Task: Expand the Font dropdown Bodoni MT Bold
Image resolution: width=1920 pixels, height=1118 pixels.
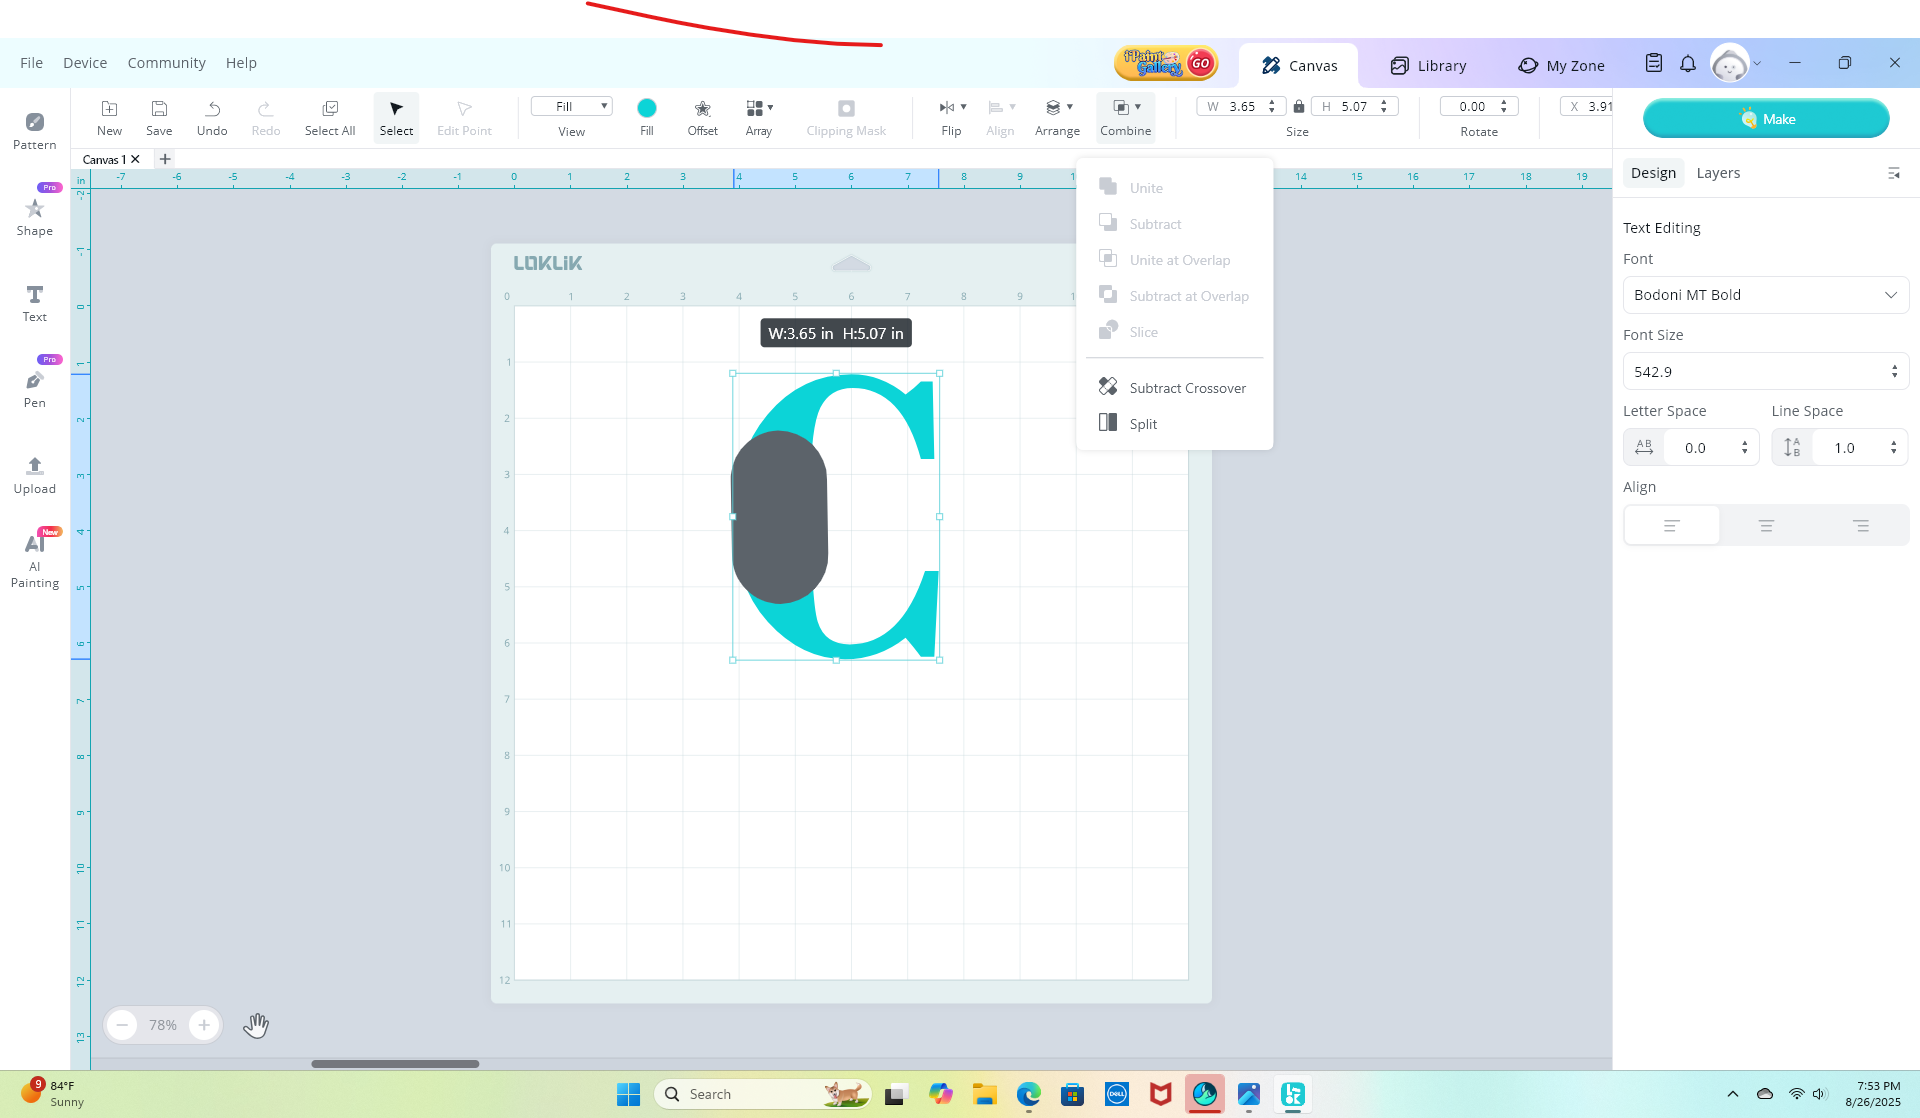Action: coord(1766,295)
